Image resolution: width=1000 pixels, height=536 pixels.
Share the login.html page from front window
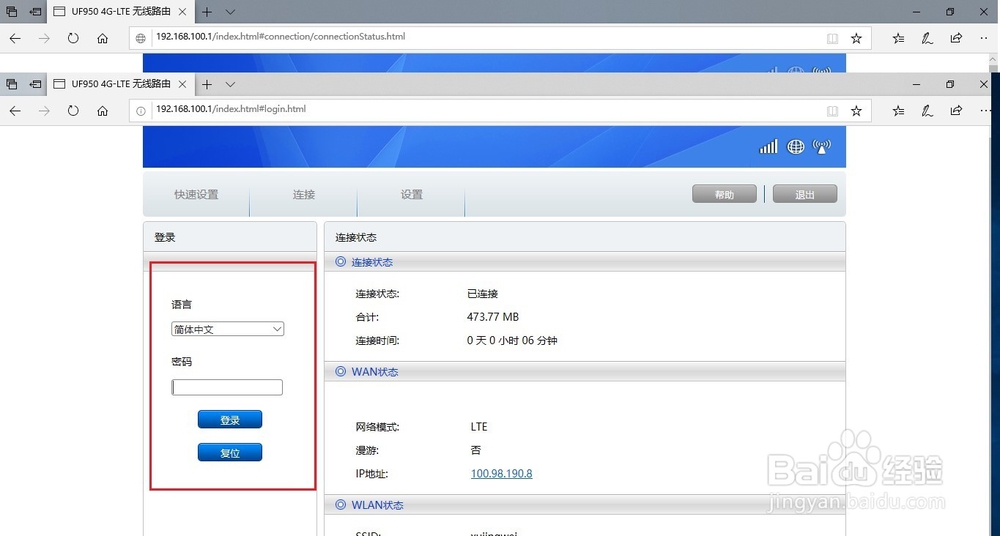(x=956, y=111)
